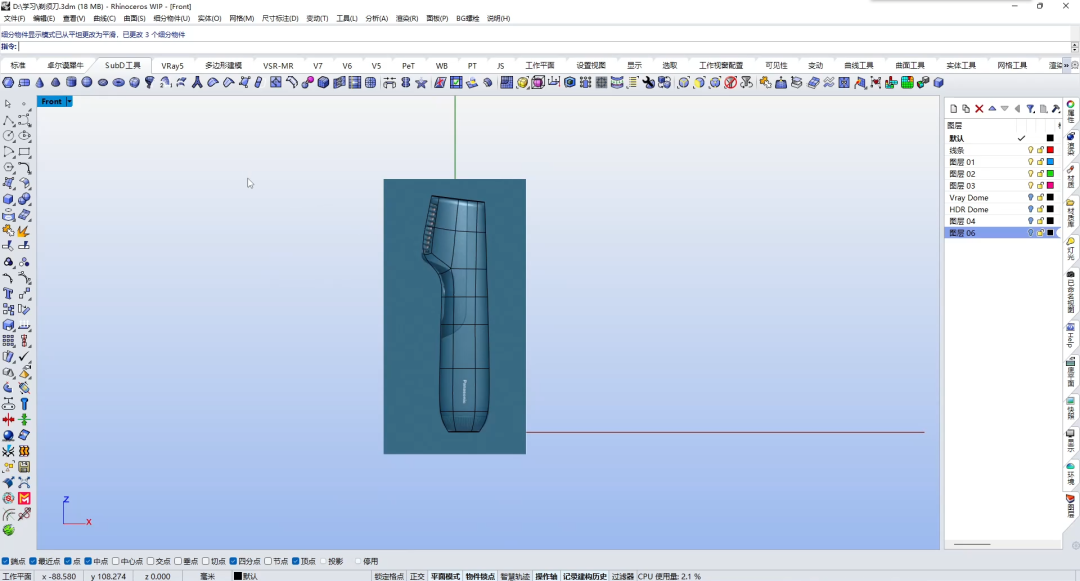
Task: Open the 编辑(E) Edit menu
Action: click(x=44, y=19)
